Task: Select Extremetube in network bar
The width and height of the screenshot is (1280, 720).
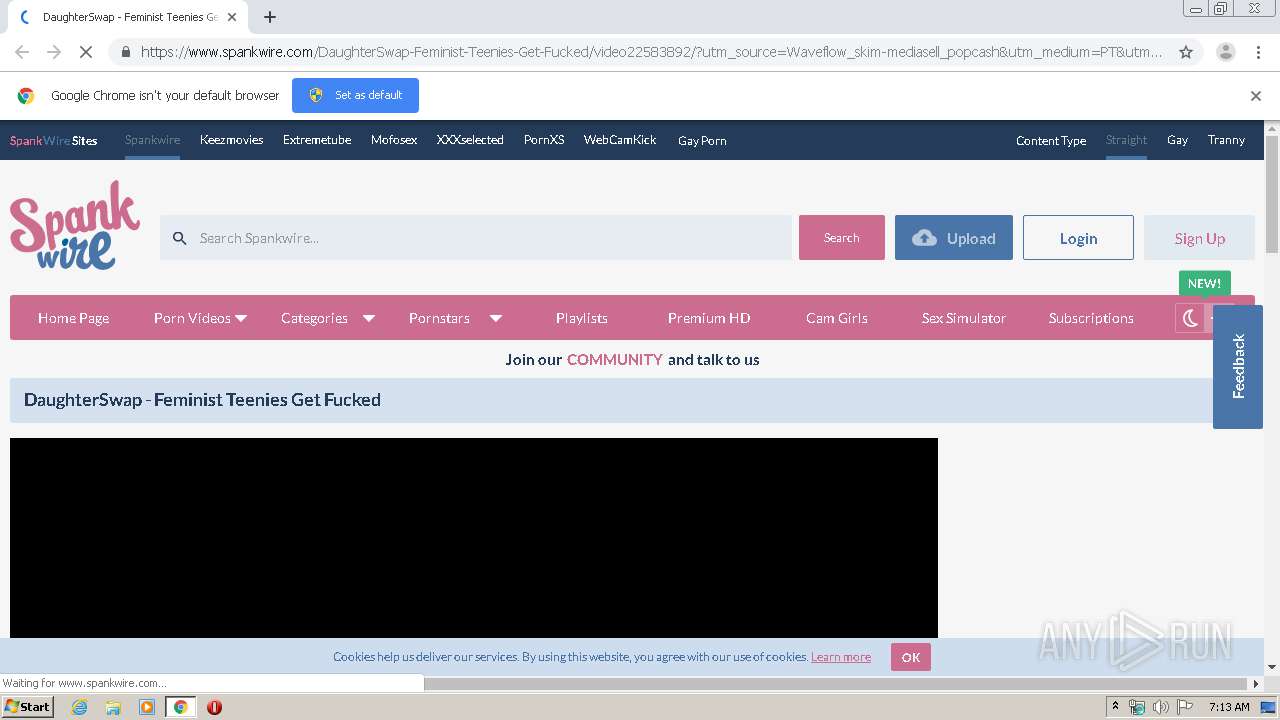Action: click(317, 140)
